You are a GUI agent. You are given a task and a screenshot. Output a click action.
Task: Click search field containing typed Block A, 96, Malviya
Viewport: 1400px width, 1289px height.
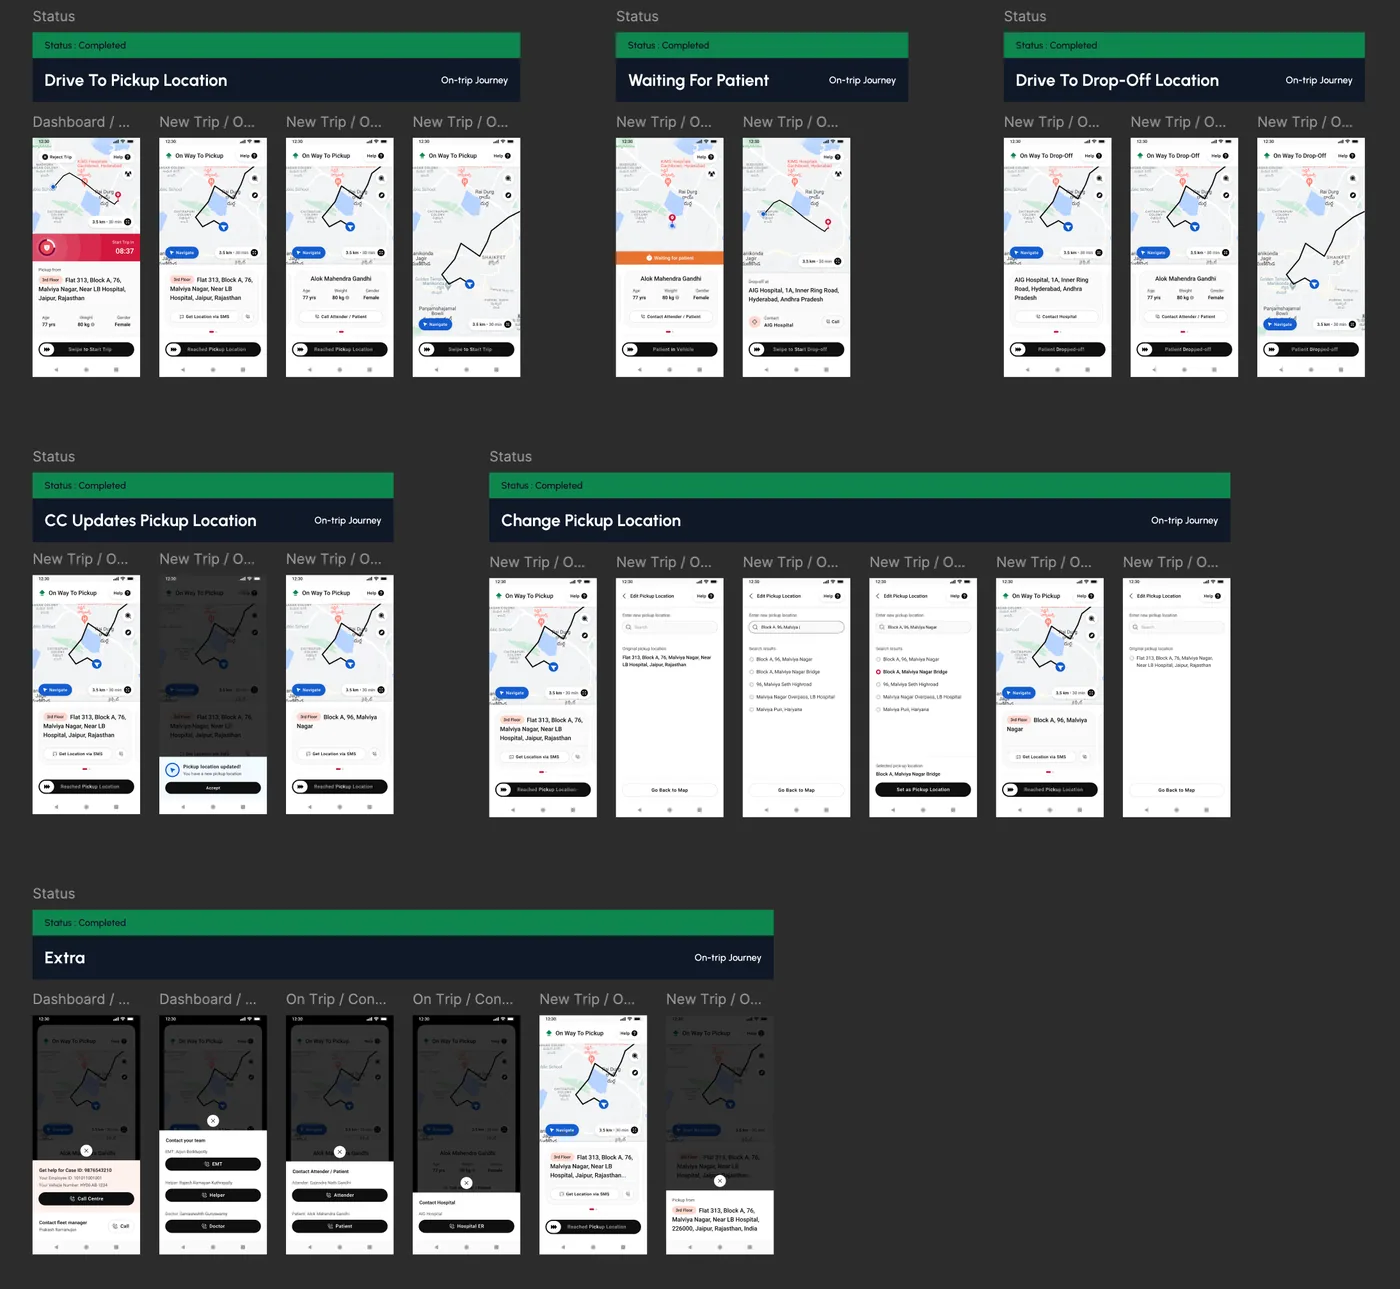[796, 627]
